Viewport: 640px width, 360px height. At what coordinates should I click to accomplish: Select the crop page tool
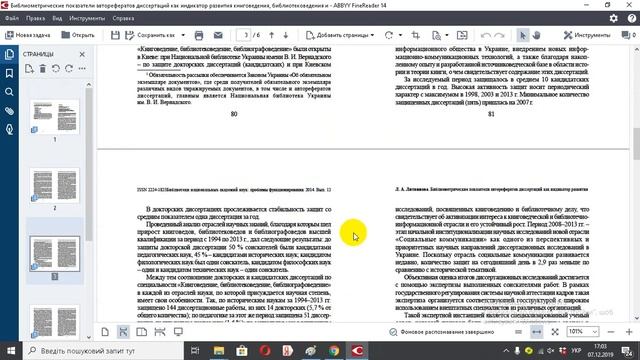click(416, 35)
